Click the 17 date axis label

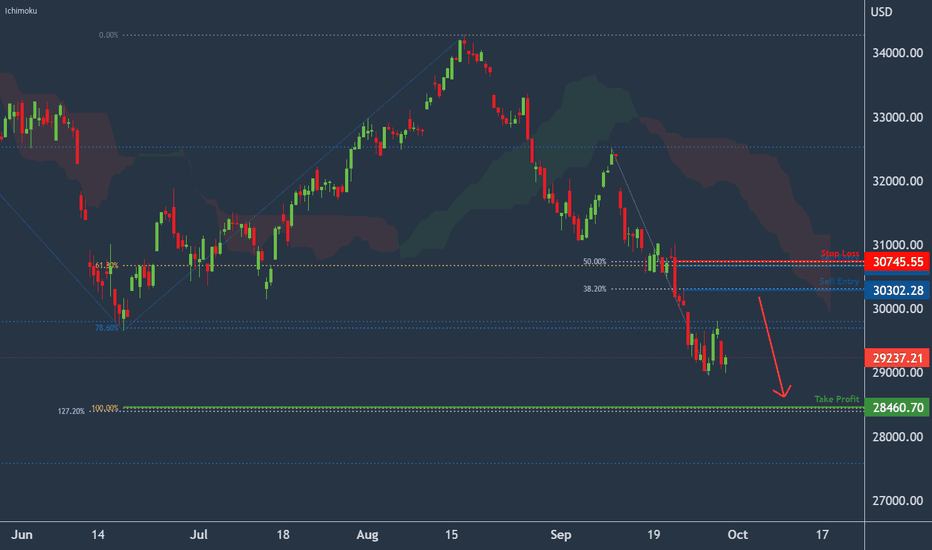[x=822, y=535]
